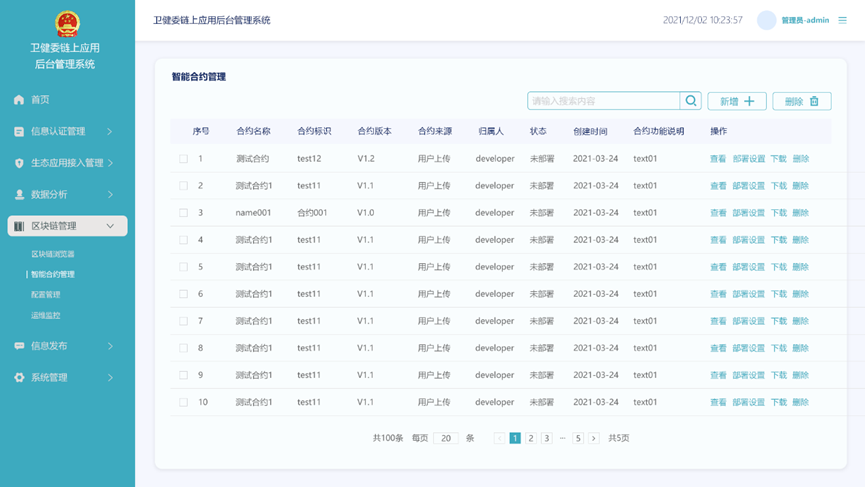Tick the checkbox for row 2
Viewport: 865px width, 487px height.
pos(183,186)
